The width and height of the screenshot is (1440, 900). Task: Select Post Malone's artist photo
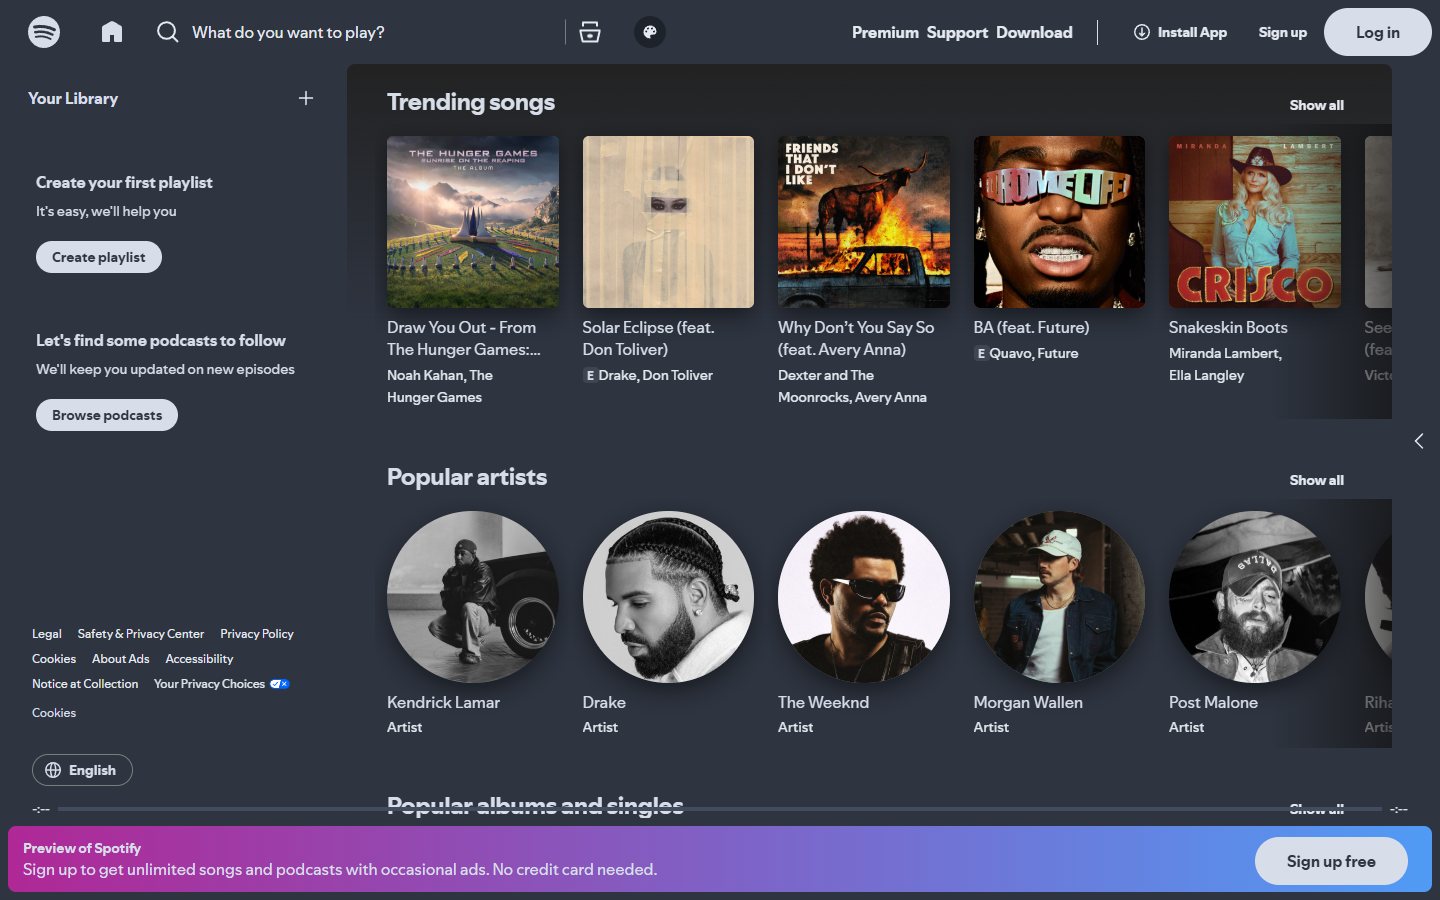(1255, 597)
